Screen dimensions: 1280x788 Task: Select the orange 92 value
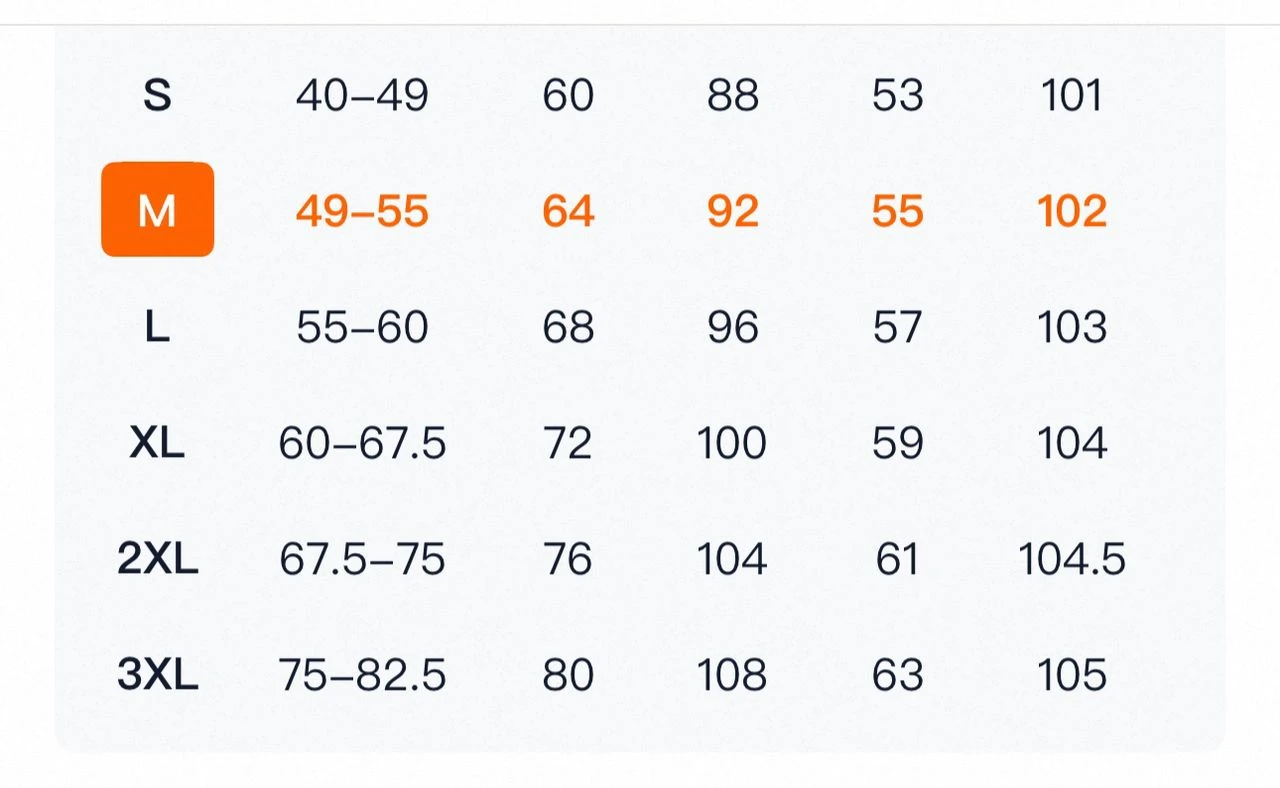(733, 211)
